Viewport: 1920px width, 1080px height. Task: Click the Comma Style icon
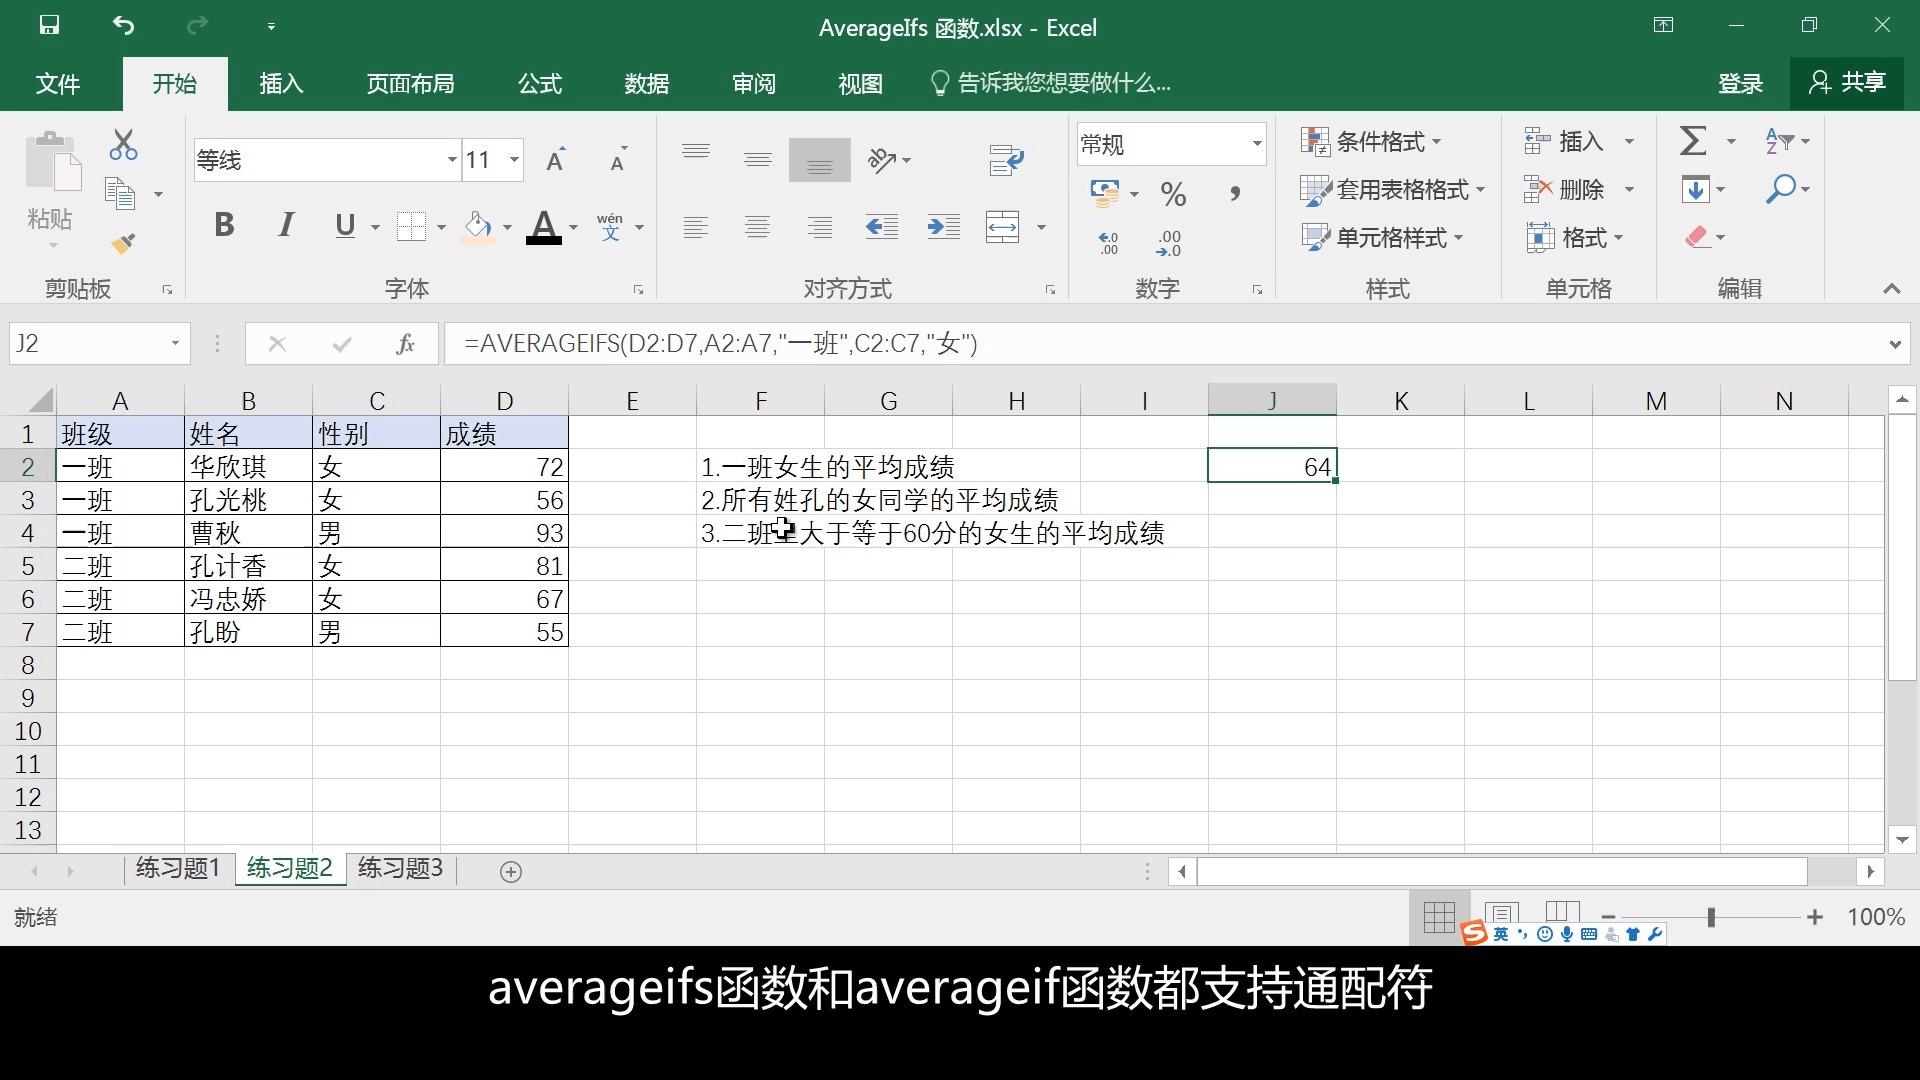coord(1235,193)
